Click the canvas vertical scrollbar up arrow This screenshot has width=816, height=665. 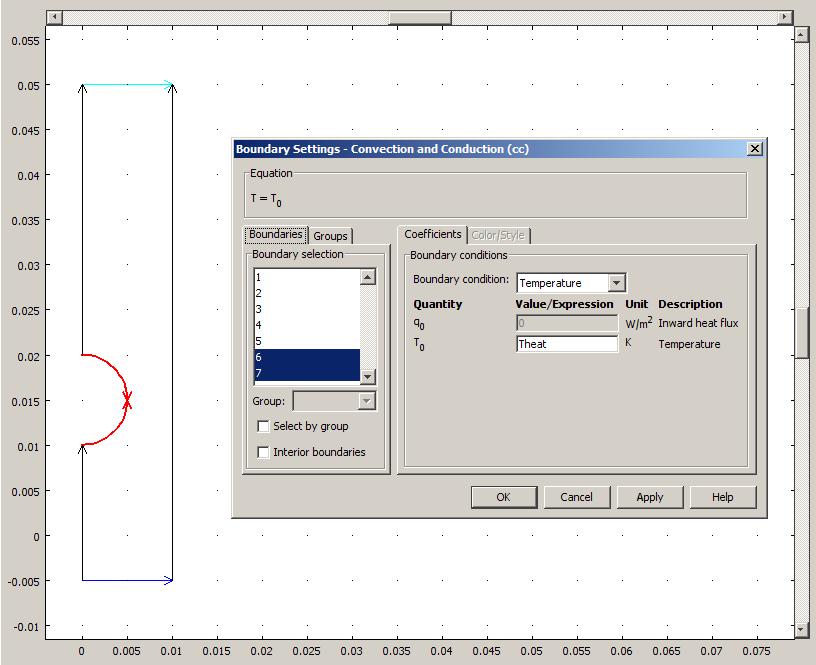point(801,35)
